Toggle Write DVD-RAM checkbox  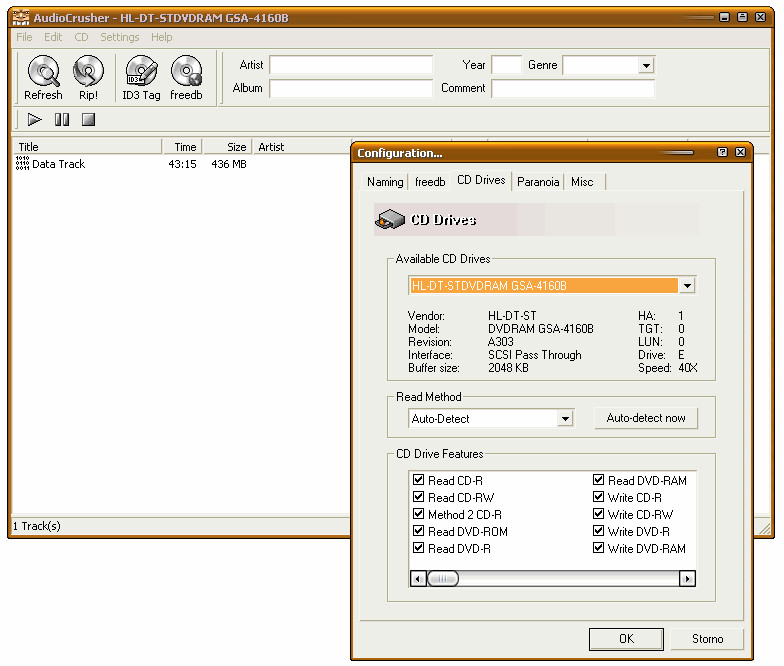[x=598, y=548]
